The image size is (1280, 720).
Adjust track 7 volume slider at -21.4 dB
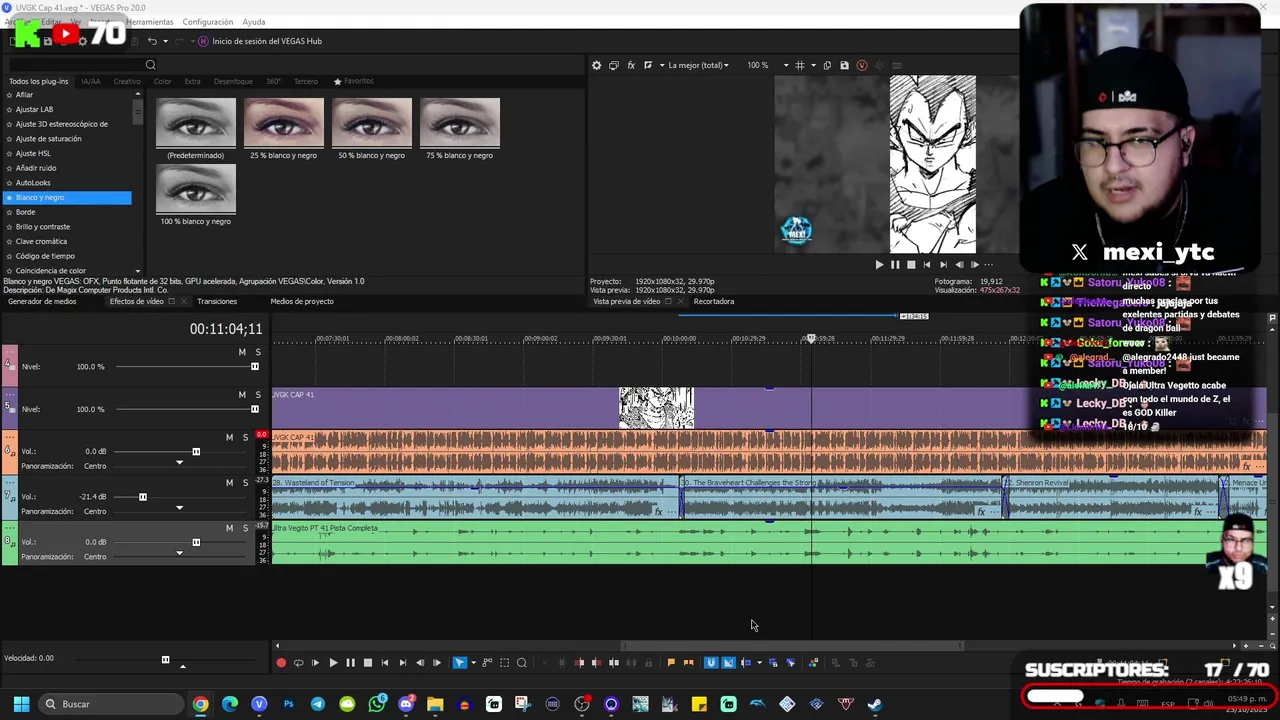(x=142, y=497)
